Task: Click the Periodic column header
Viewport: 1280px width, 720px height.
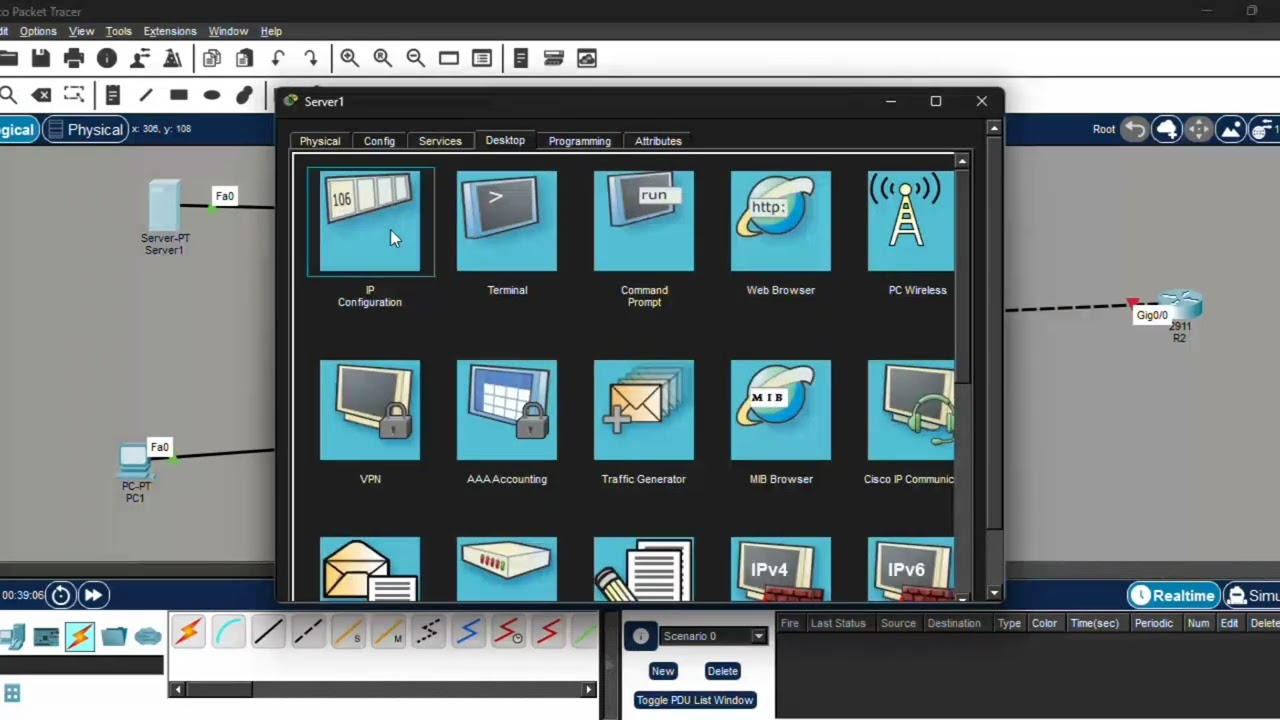Action: coord(1153,623)
